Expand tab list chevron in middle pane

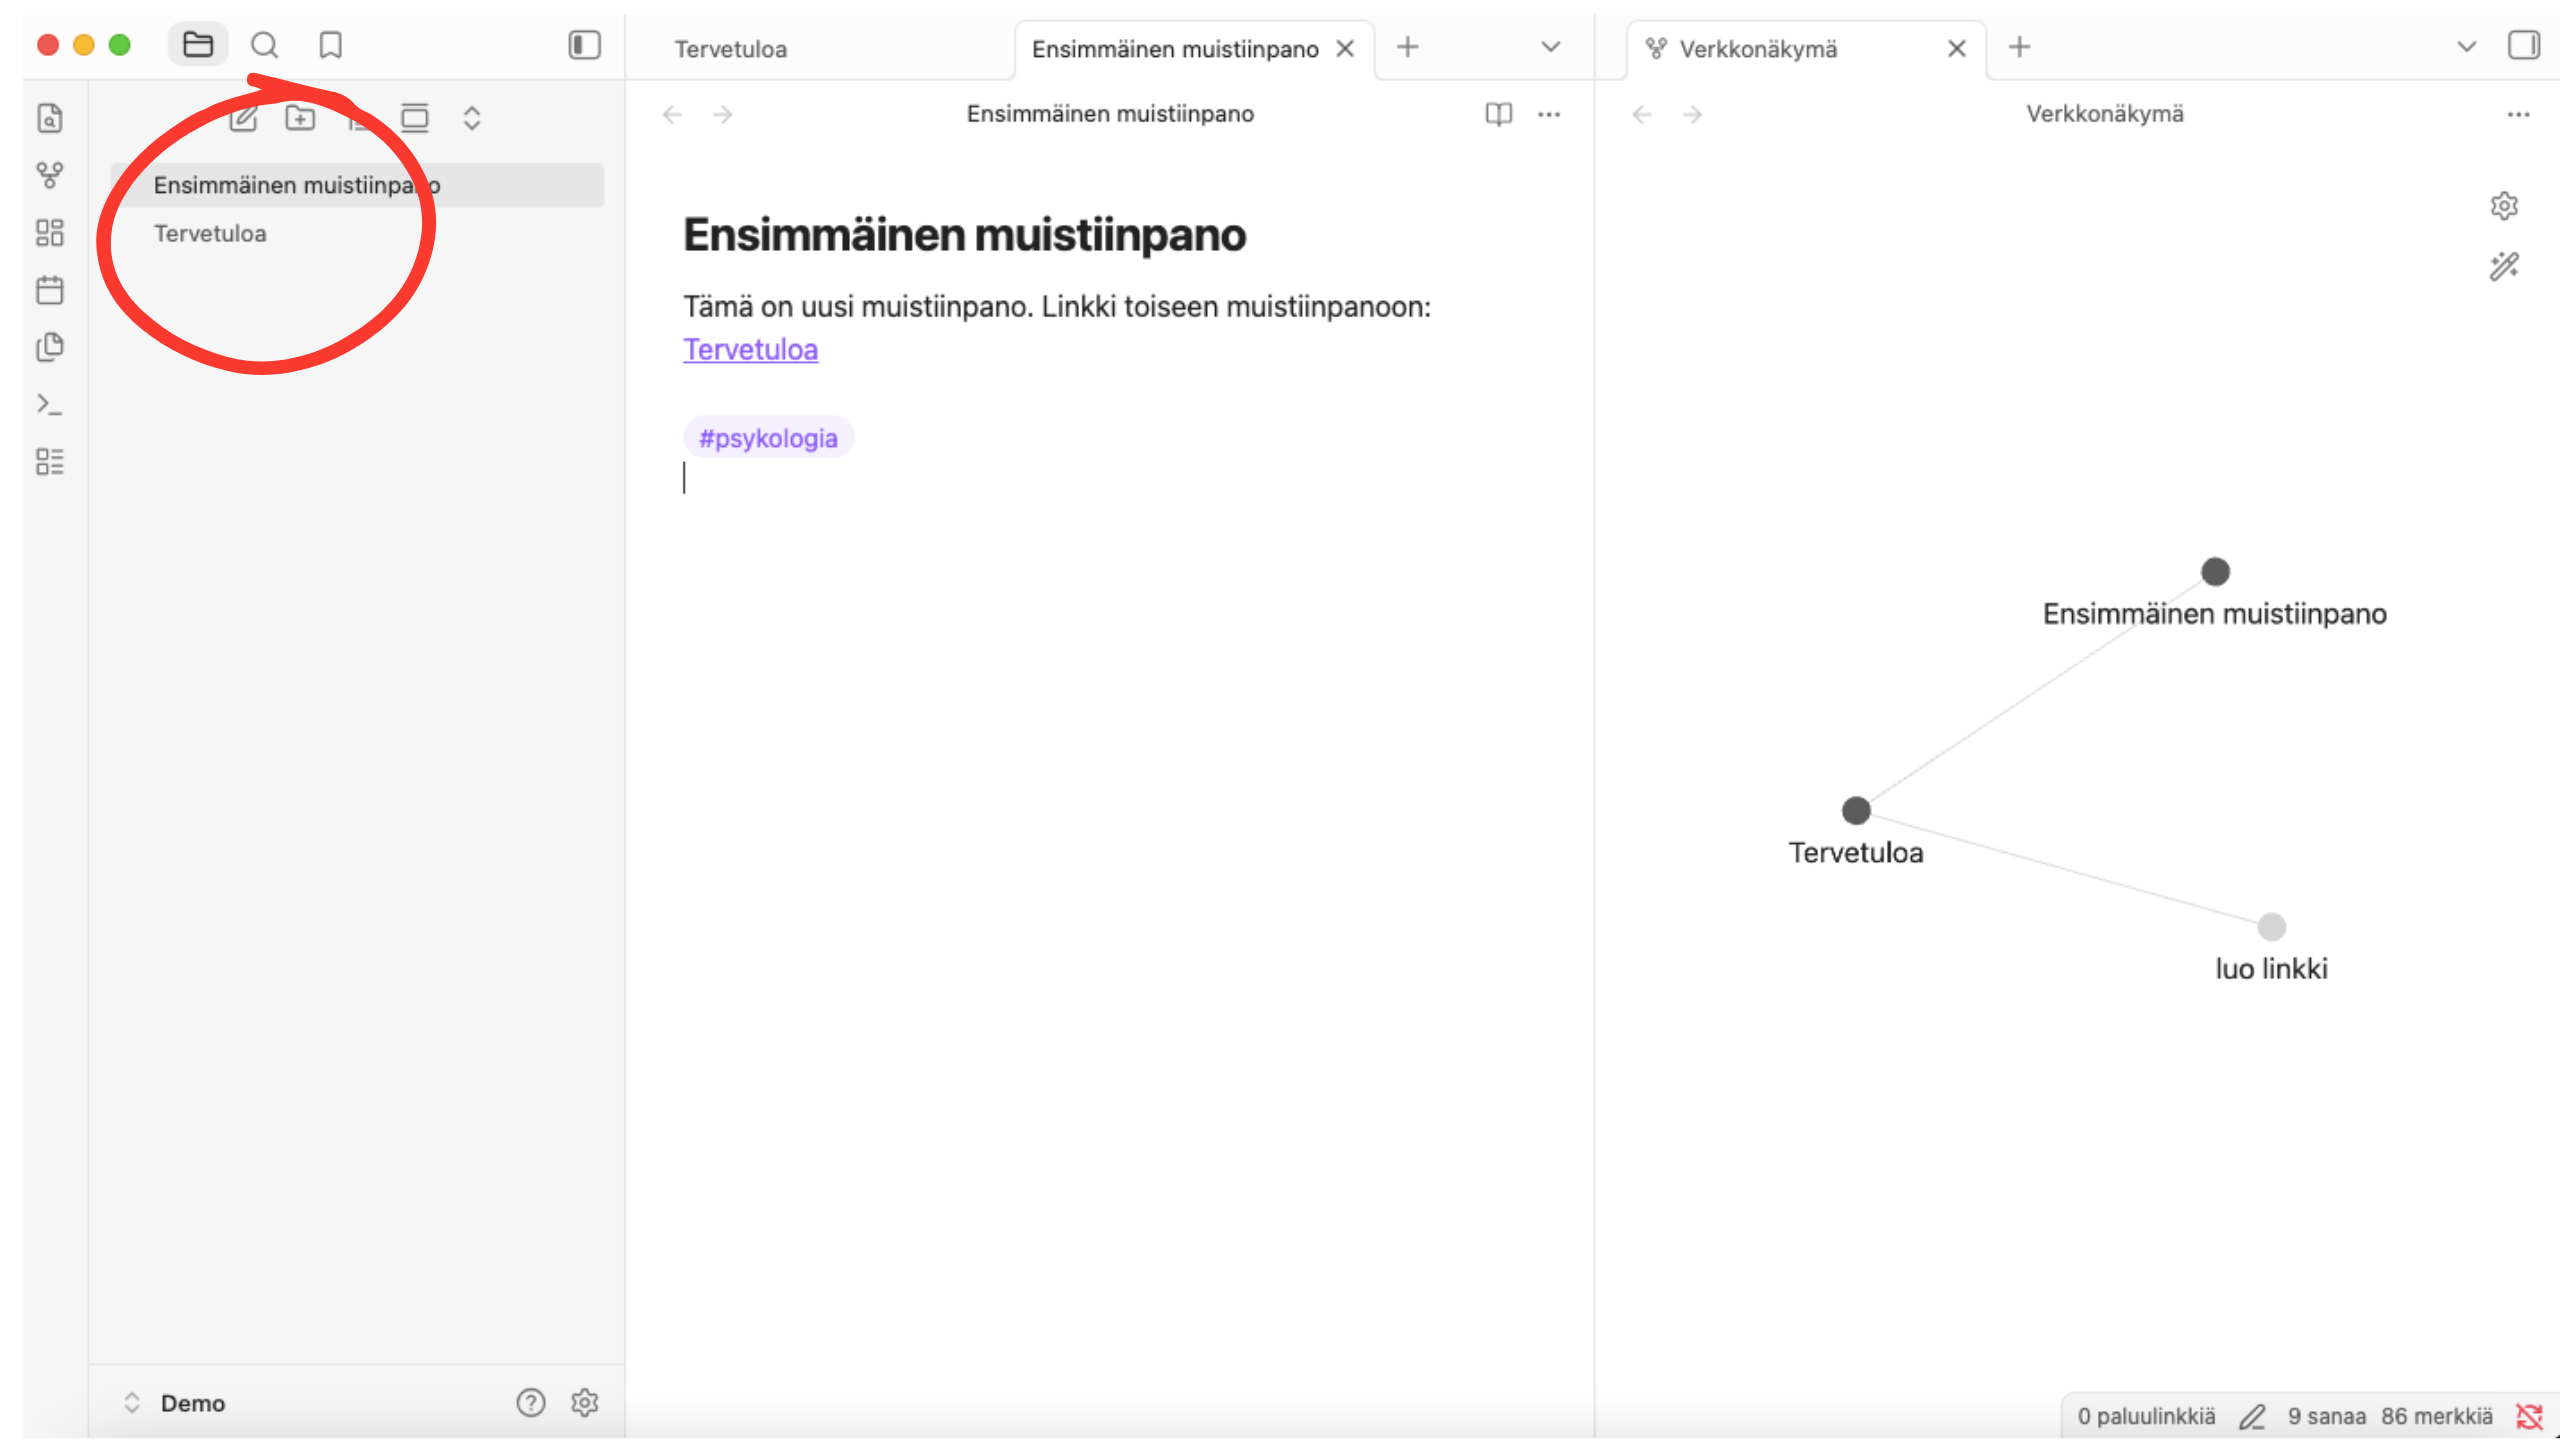click(x=1550, y=47)
